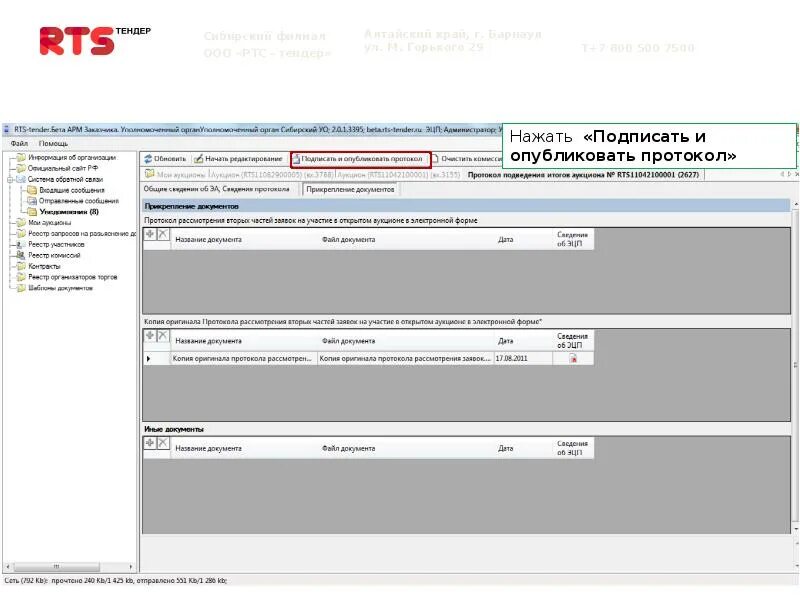Delete document in Иные документы section
This screenshot has width=800, height=600.
tap(163, 443)
